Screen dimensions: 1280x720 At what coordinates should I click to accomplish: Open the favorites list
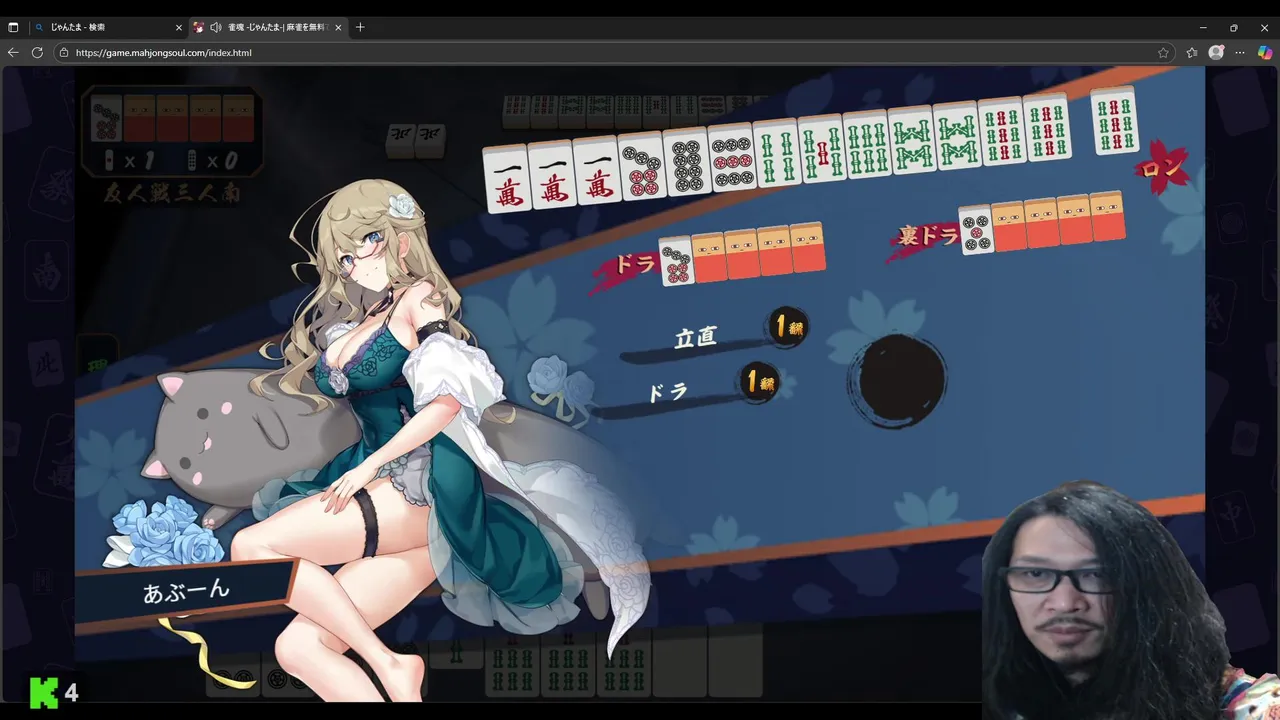(x=1192, y=52)
